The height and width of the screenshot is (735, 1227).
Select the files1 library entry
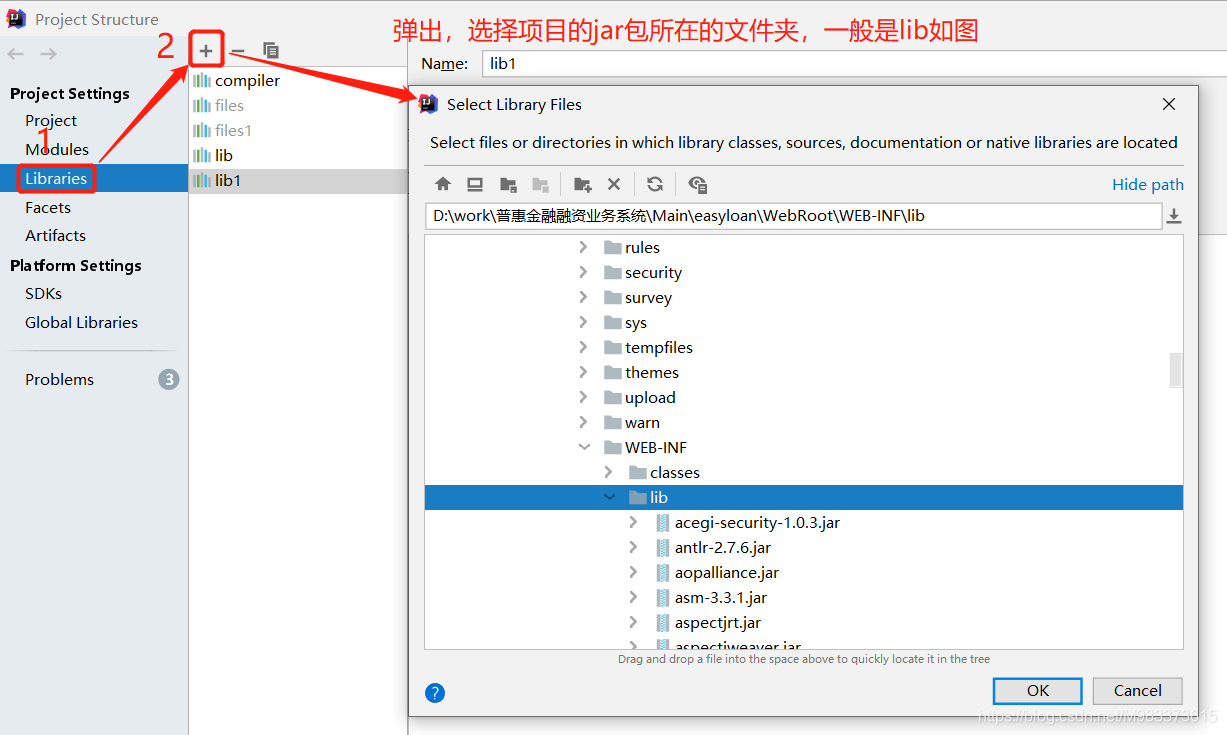pos(233,130)
